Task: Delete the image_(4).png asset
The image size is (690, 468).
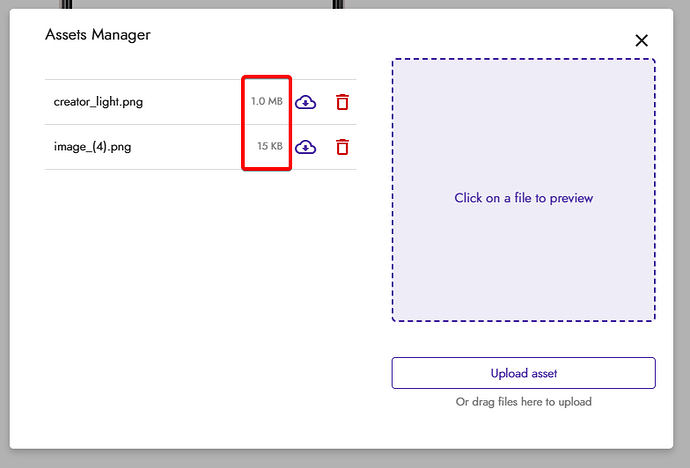Action: [342, 147]
